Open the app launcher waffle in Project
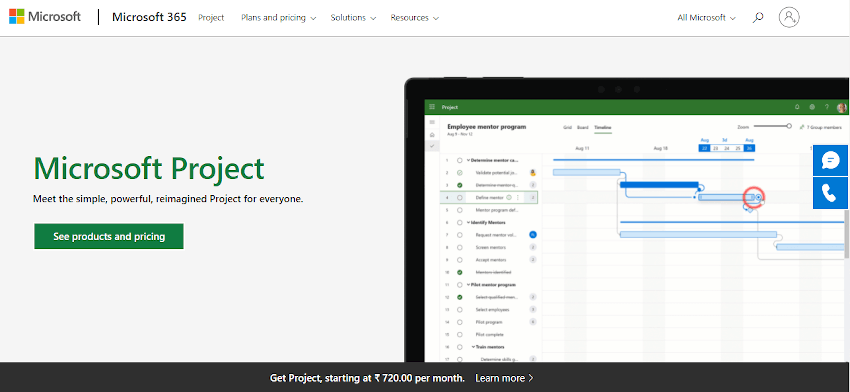Viewport: 850px width, 392px height. click(x=432, y=107)
